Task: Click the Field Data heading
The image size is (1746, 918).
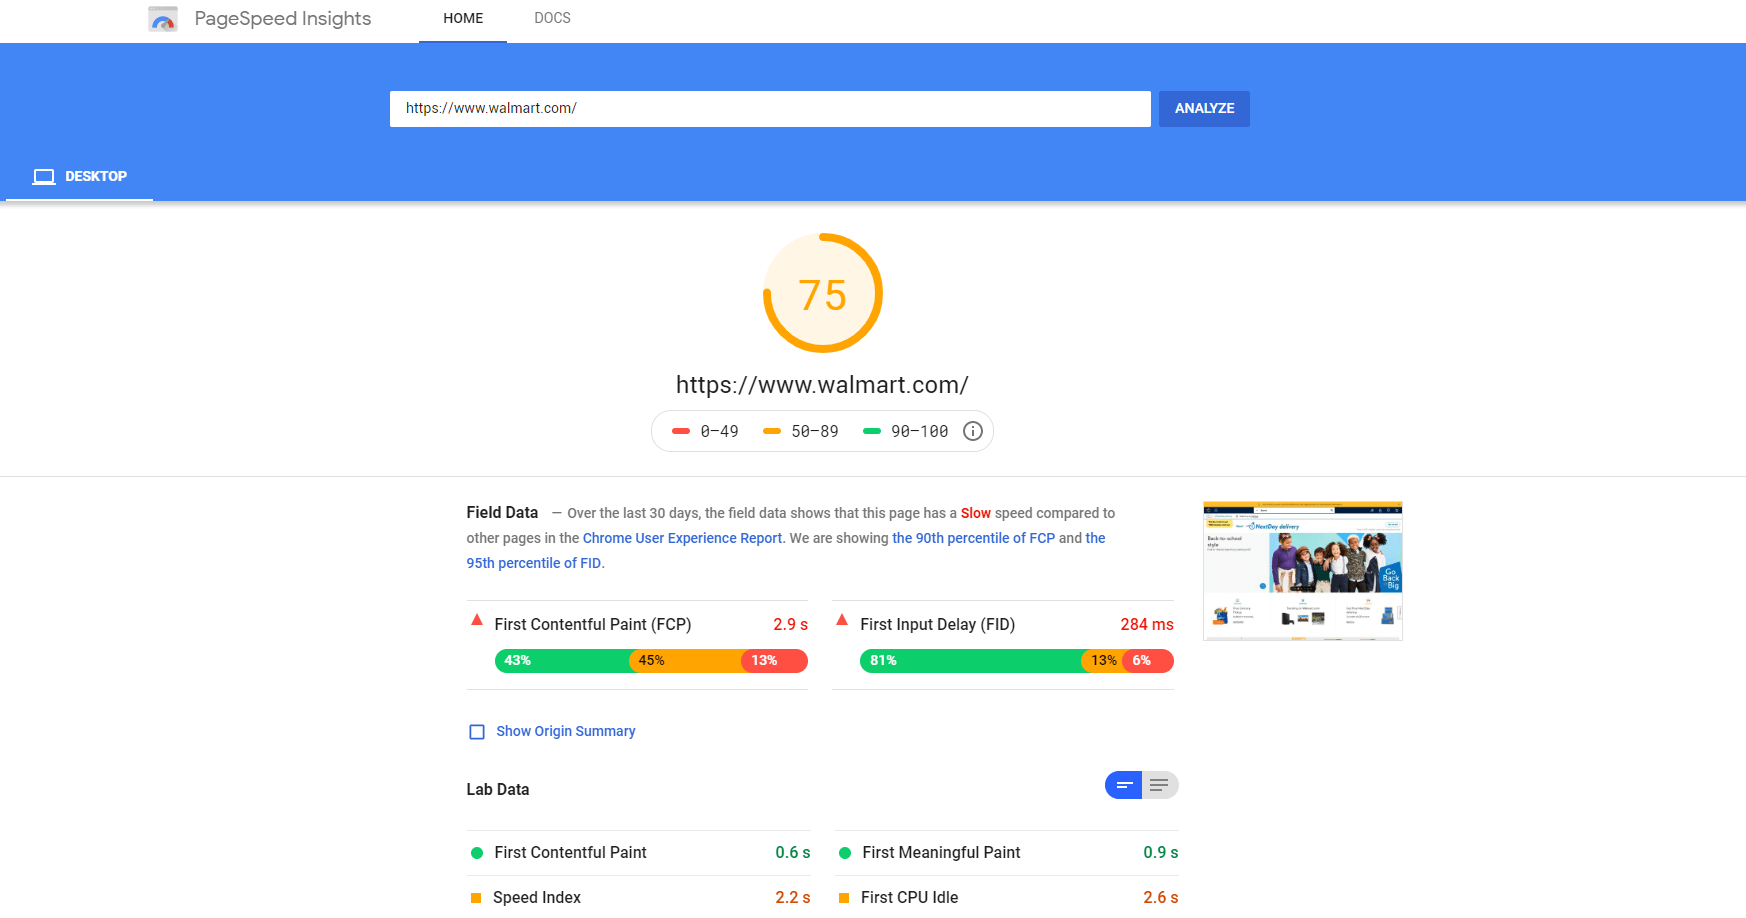Action: tap(502, 513)
